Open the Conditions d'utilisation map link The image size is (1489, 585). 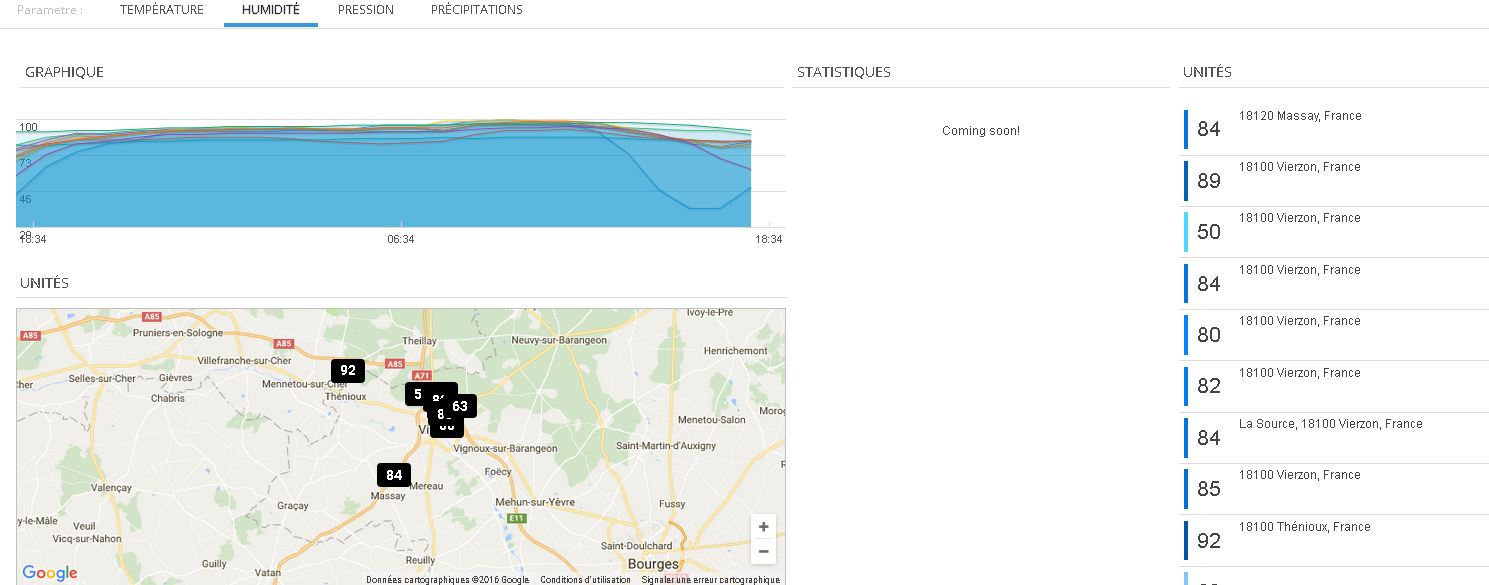coord(585,580)
